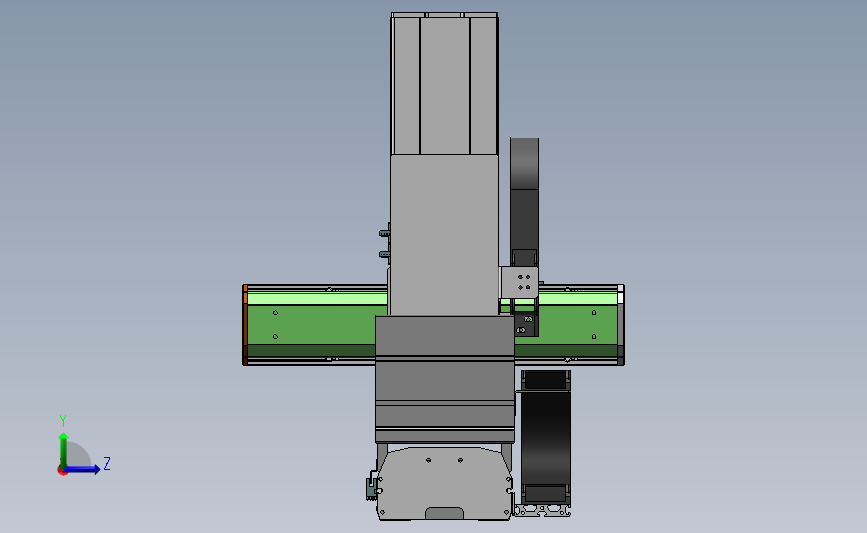Select the orange end cap on beam's left end
Screen dimensions: 867x533
pyautogui.click(x=245, y=325)
